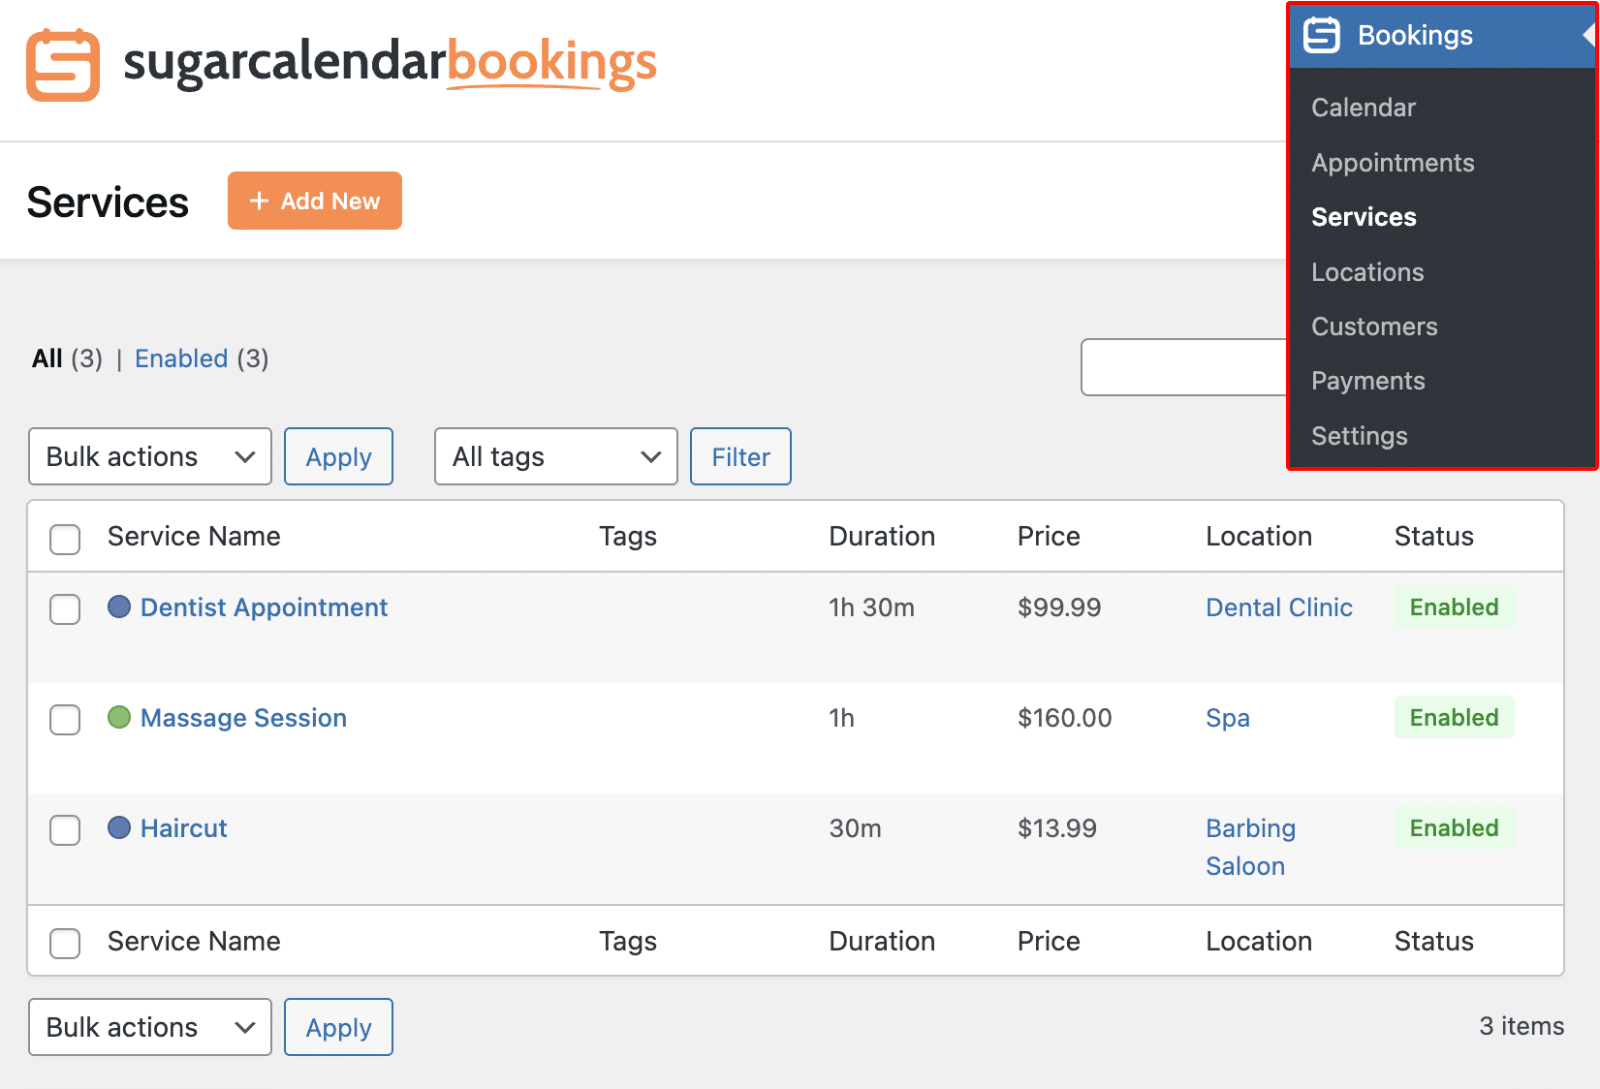Click the green dot beside Massage Session

[120, 717]
